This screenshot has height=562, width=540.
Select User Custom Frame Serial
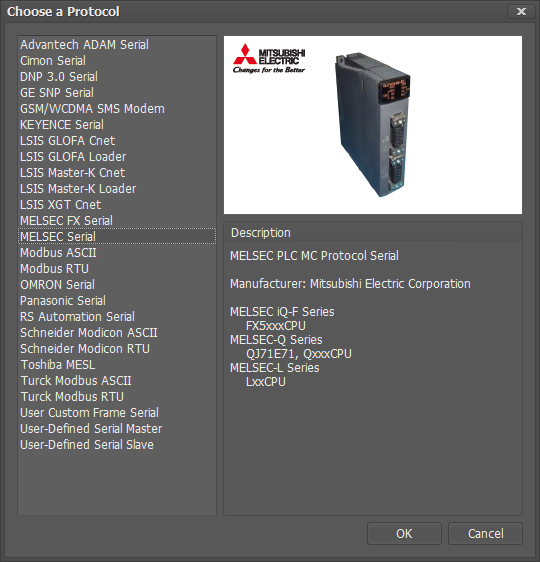coord(117,413)
